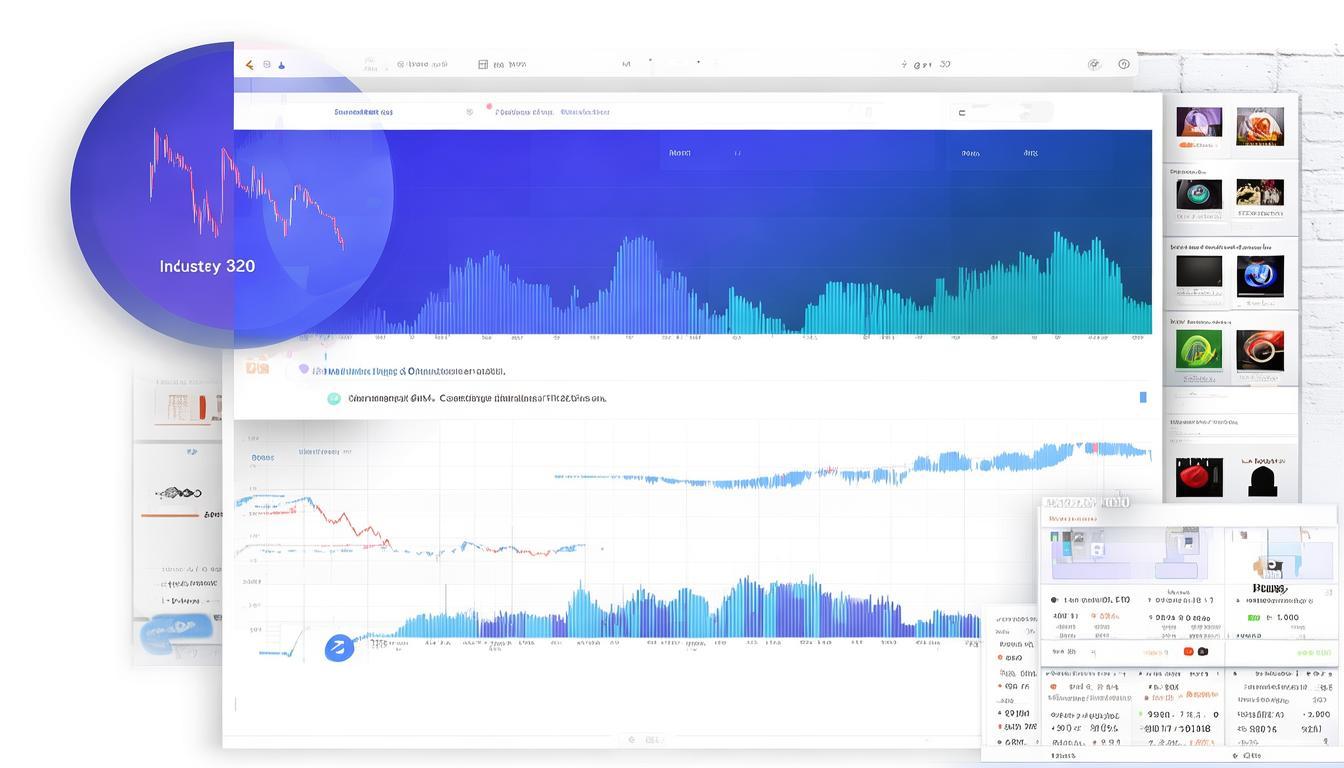1344x768 pixels.
Task: Click the blue pin icon in the top toolbar
Action: [281, 65]
